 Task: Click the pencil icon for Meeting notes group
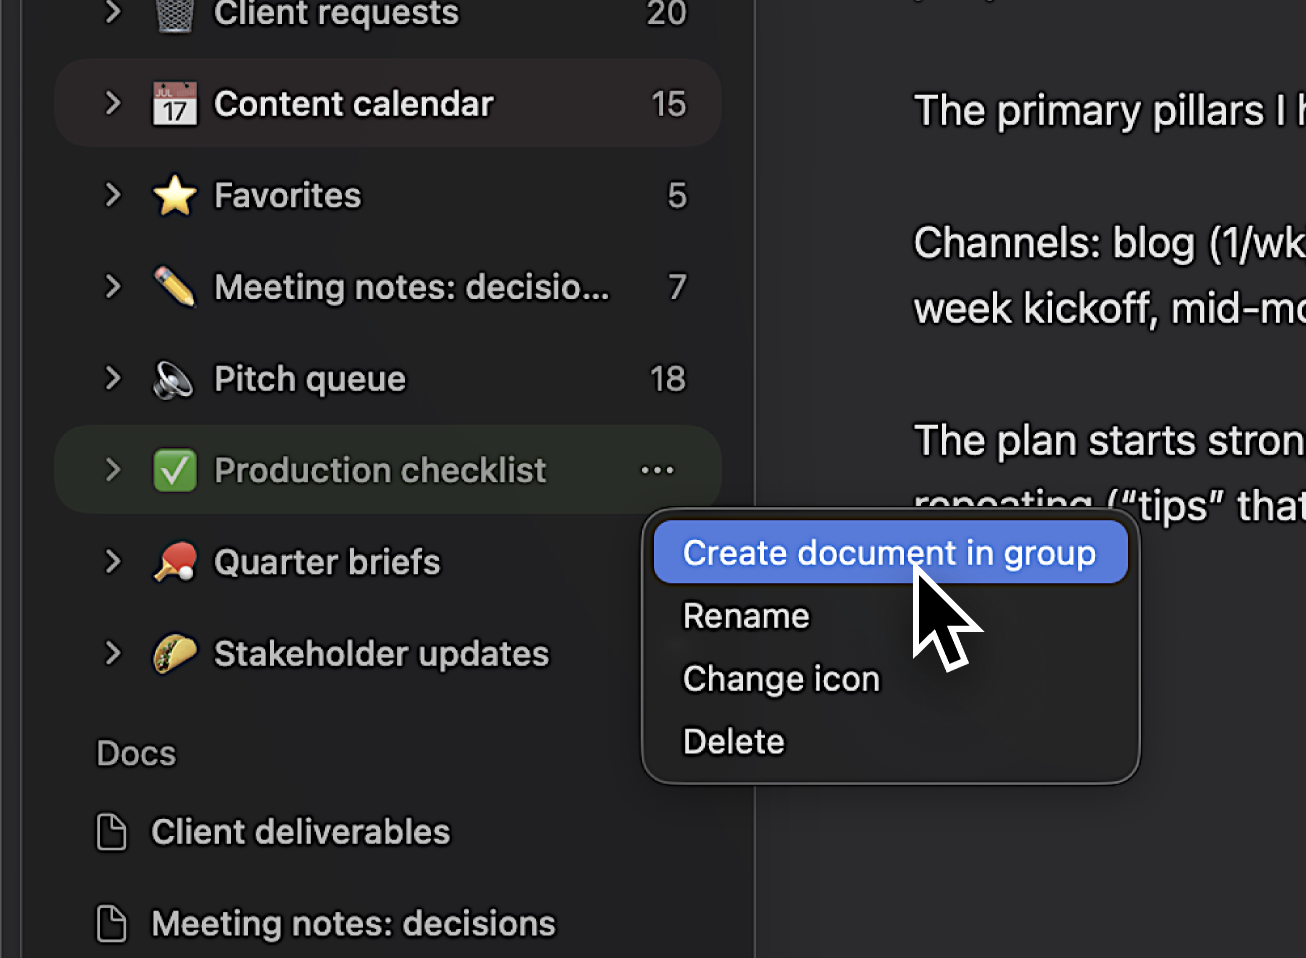point(175,288)
